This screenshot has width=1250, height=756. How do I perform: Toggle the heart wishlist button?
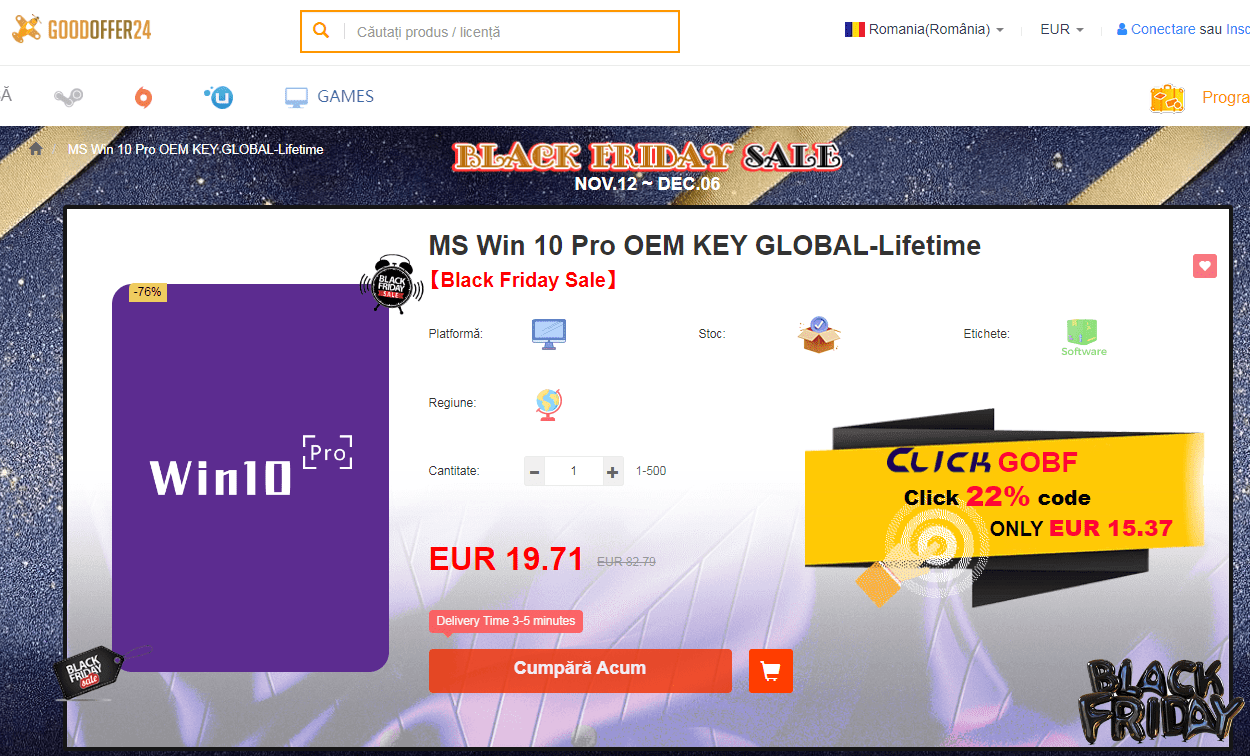[x=1205, y=266]
